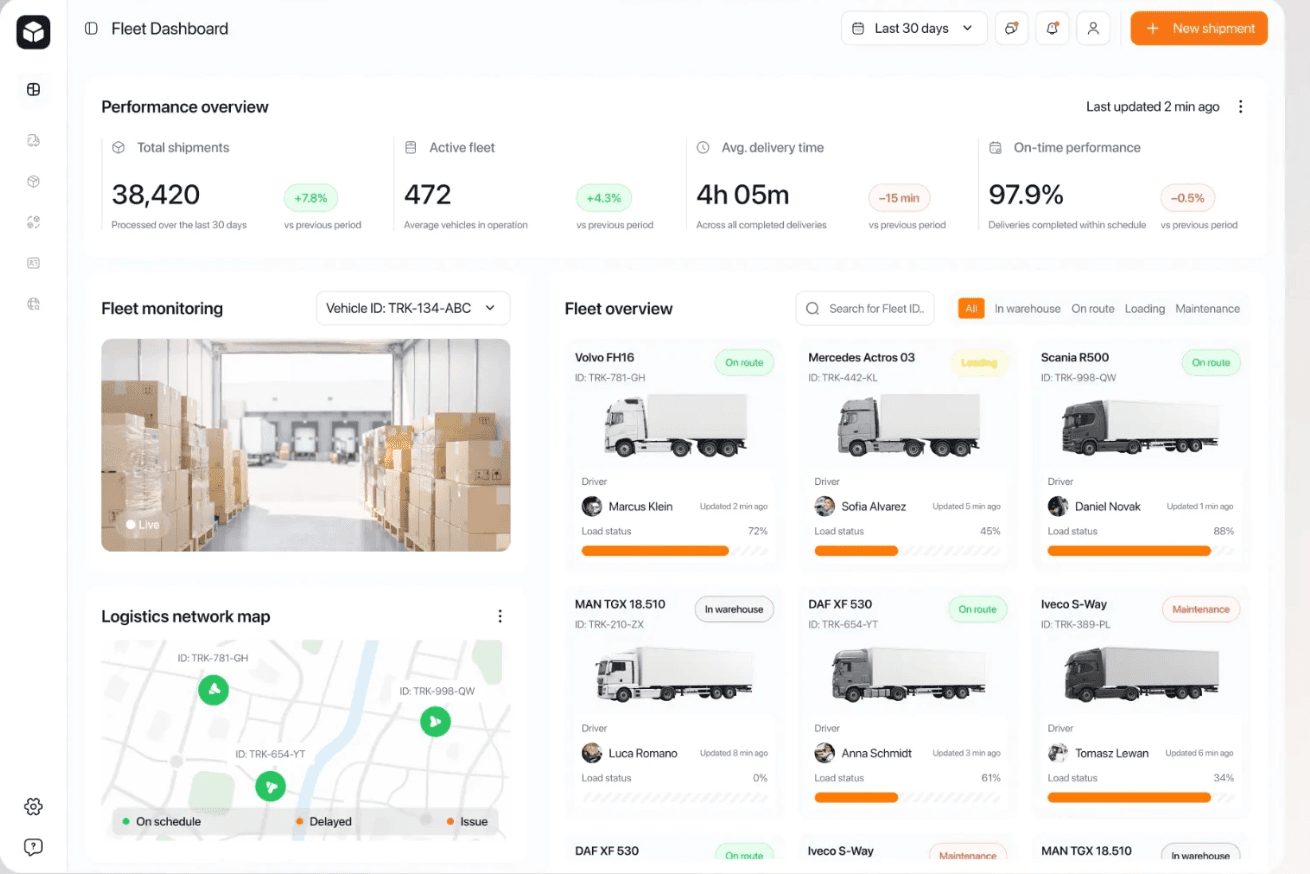Click the Mercedes Actros 03 card title
The height and width of the screenshot is (874, 1310).
point(861,357)
